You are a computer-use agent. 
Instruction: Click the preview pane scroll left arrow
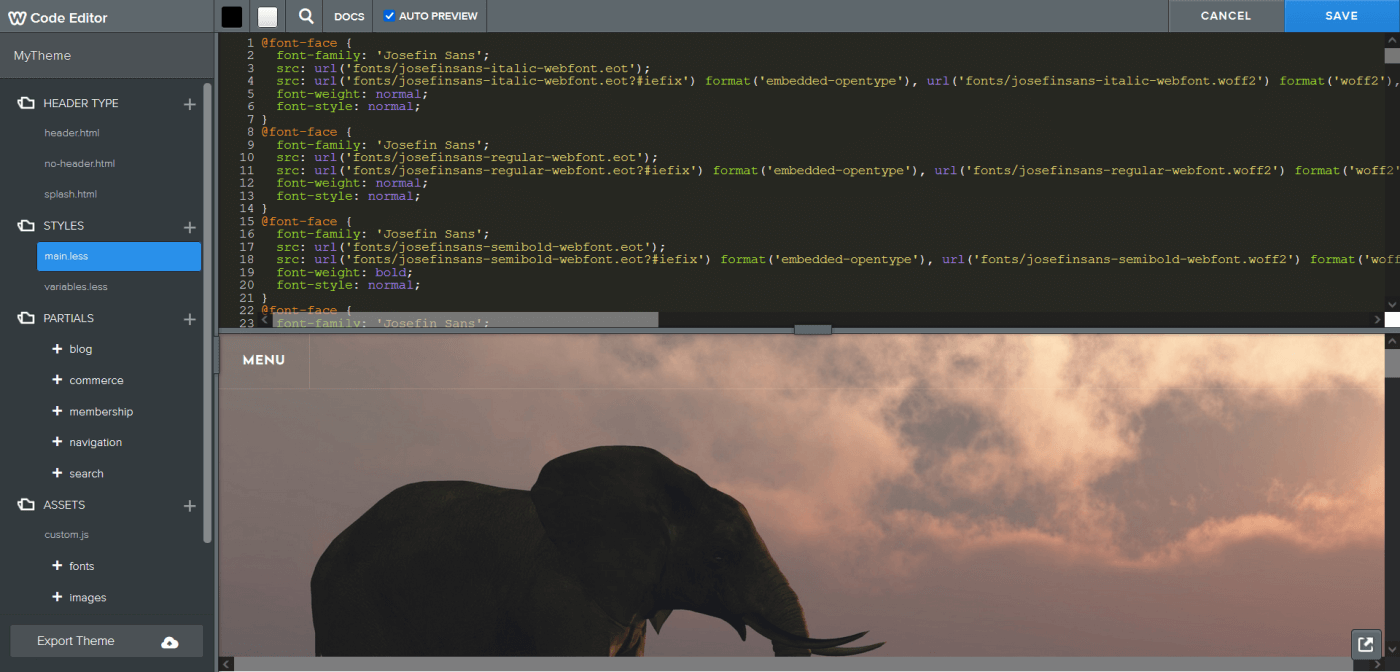click(x=226, y=664)
